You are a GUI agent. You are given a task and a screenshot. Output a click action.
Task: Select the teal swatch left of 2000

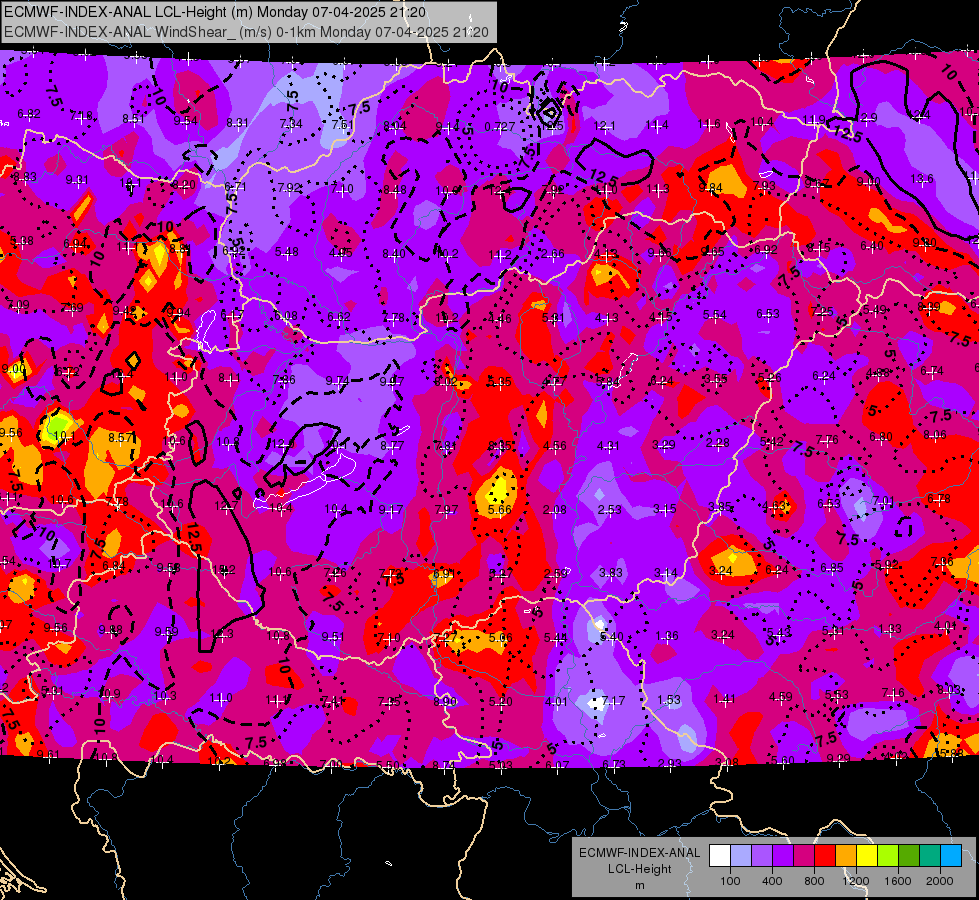930,856
